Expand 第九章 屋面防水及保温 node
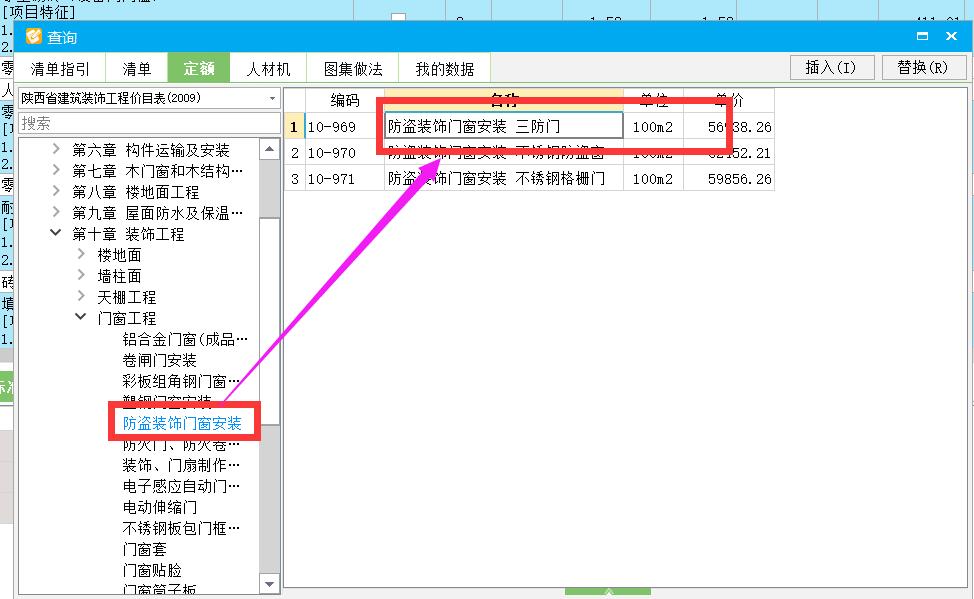 pyautogui.click(x=56, y=213)
